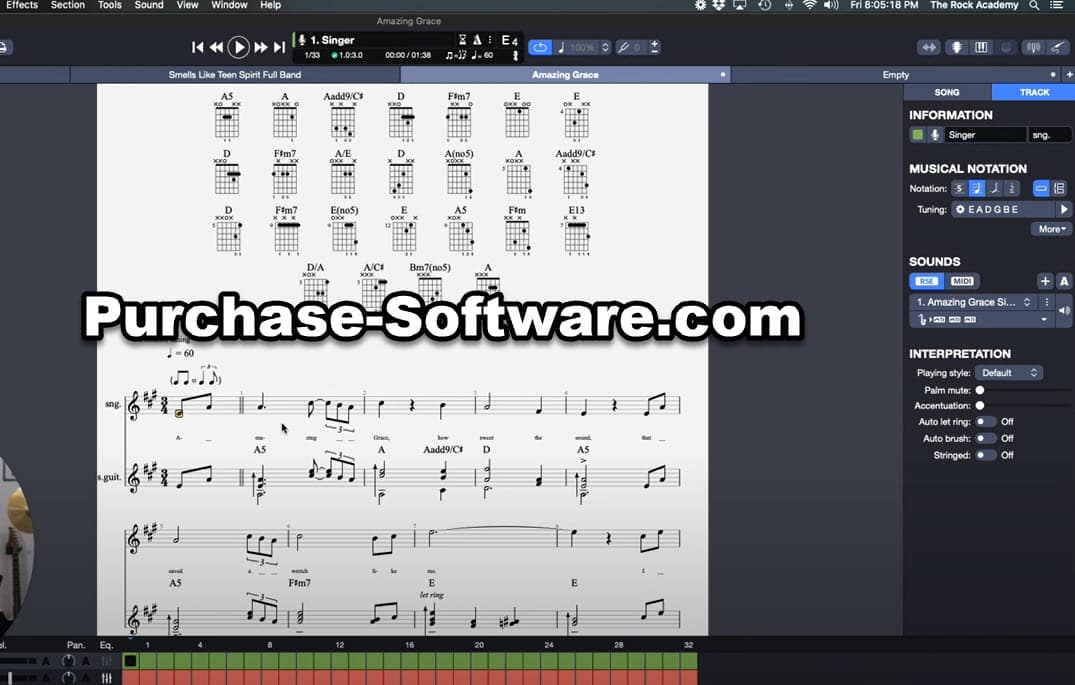Open the Window menu
This screenshot has height=685, width=1075.
point(229,5)
